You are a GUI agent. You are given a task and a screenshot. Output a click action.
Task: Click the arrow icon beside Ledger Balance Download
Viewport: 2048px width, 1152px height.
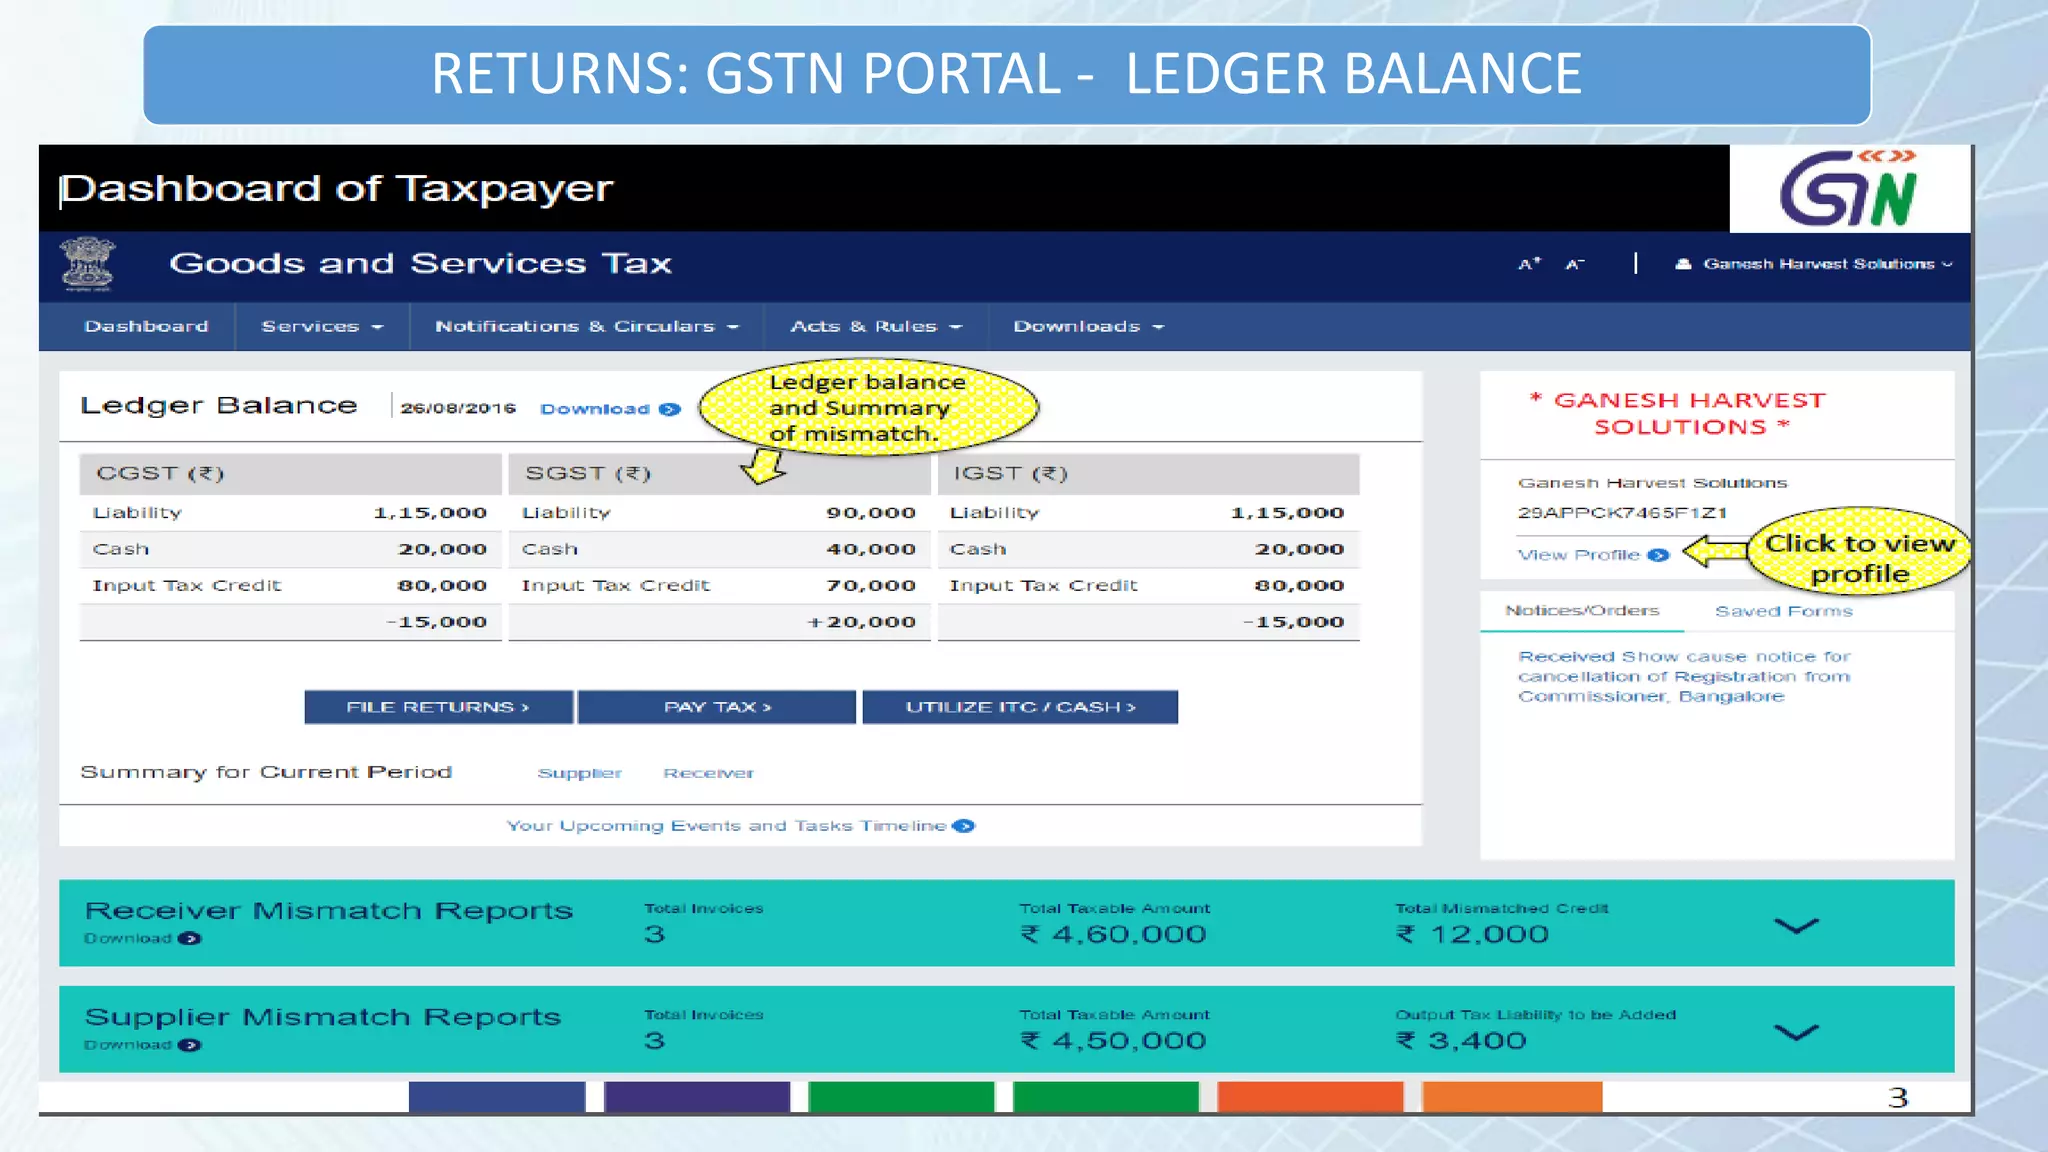tap(670, 409)
